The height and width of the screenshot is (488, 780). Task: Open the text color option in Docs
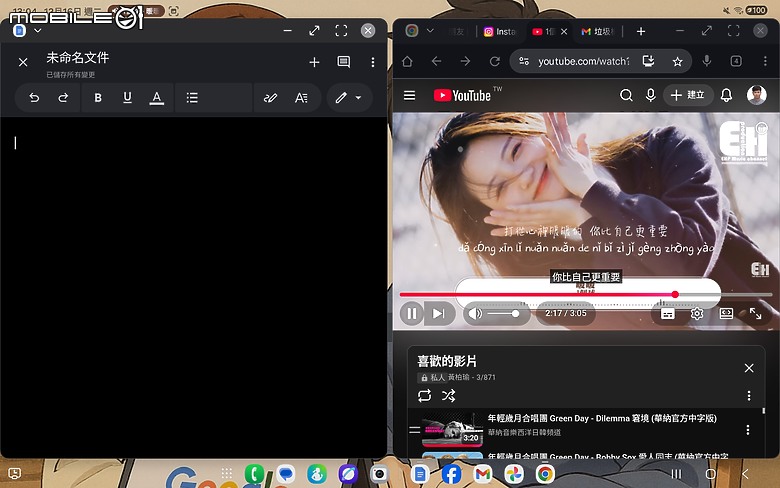click(157, 98)
